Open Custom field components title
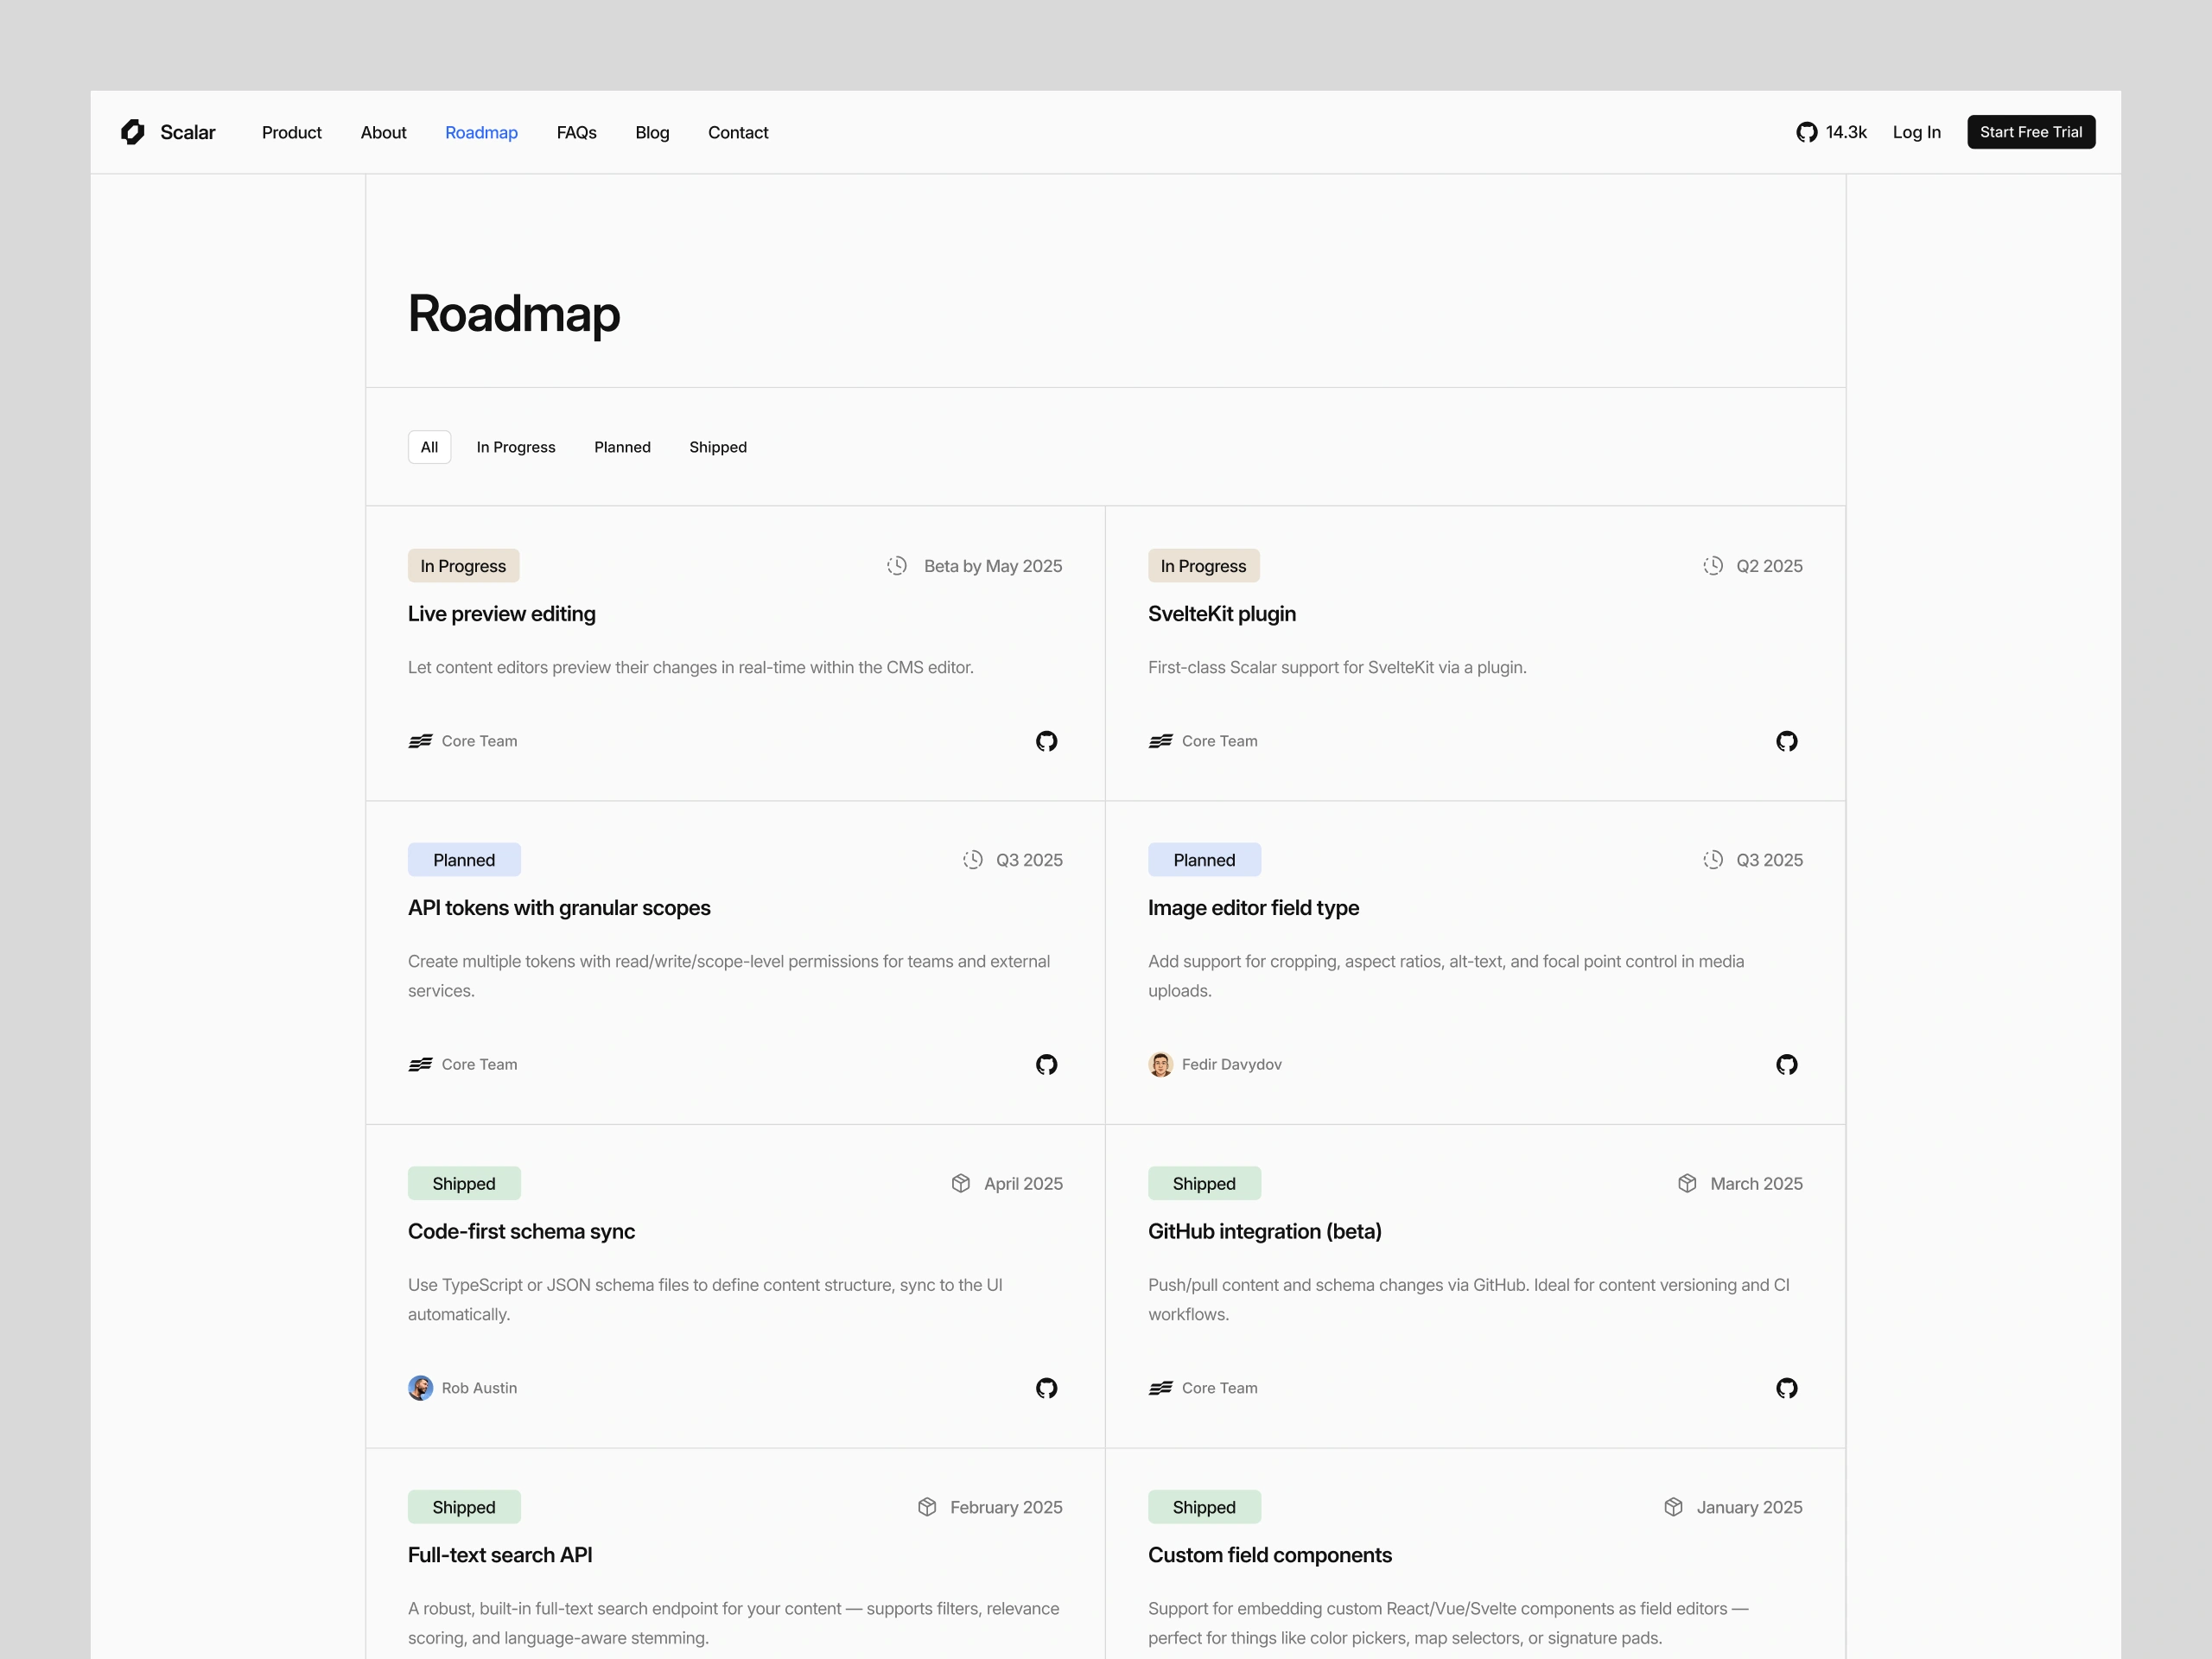 click(x=1270, y=1555)
